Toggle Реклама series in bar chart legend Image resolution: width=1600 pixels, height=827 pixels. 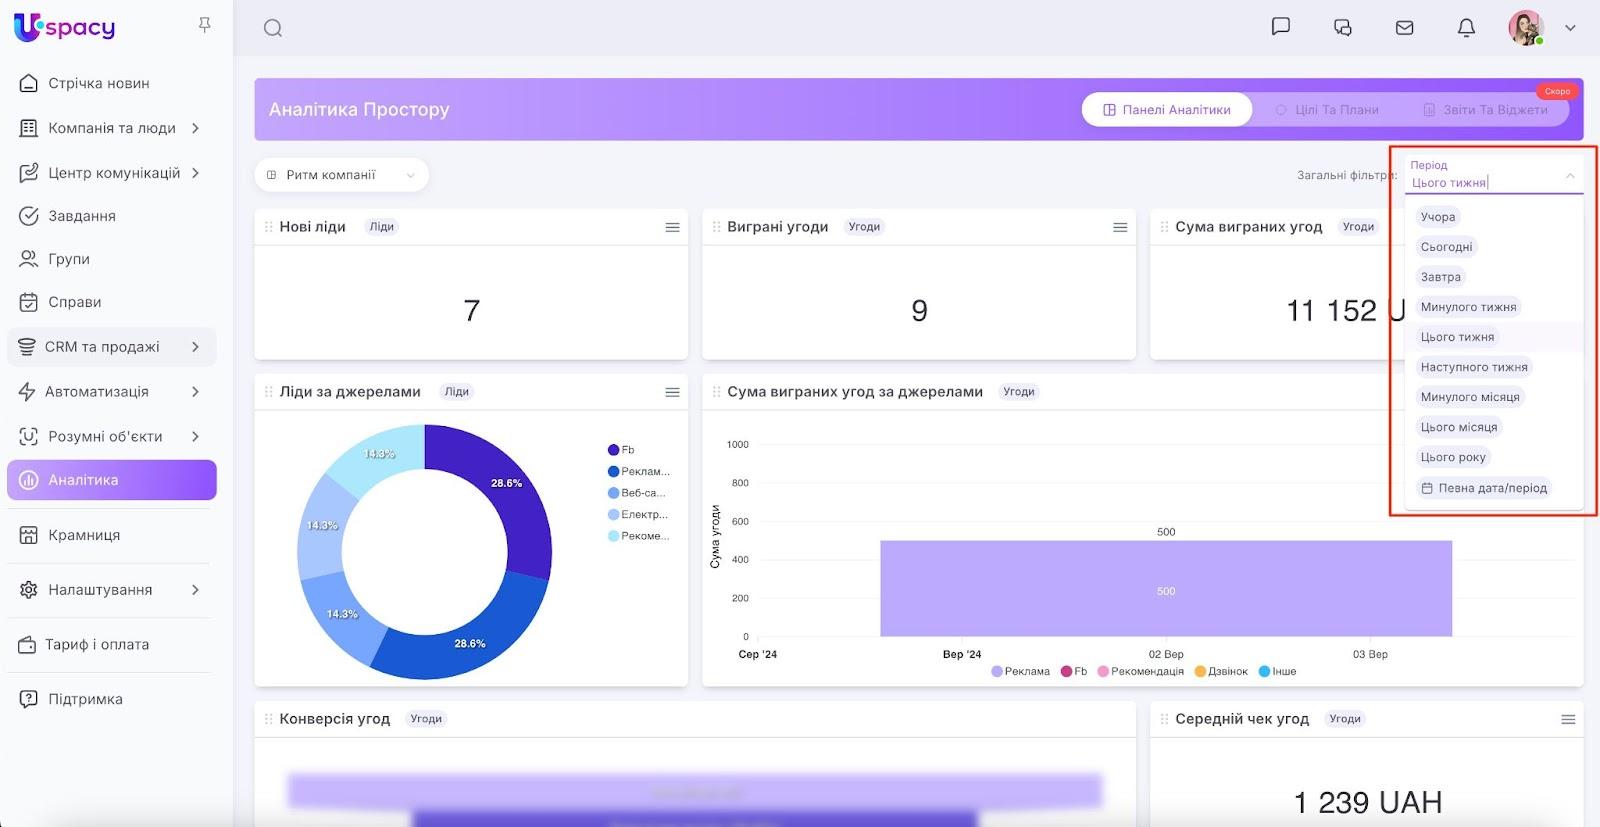(1020, 672)
